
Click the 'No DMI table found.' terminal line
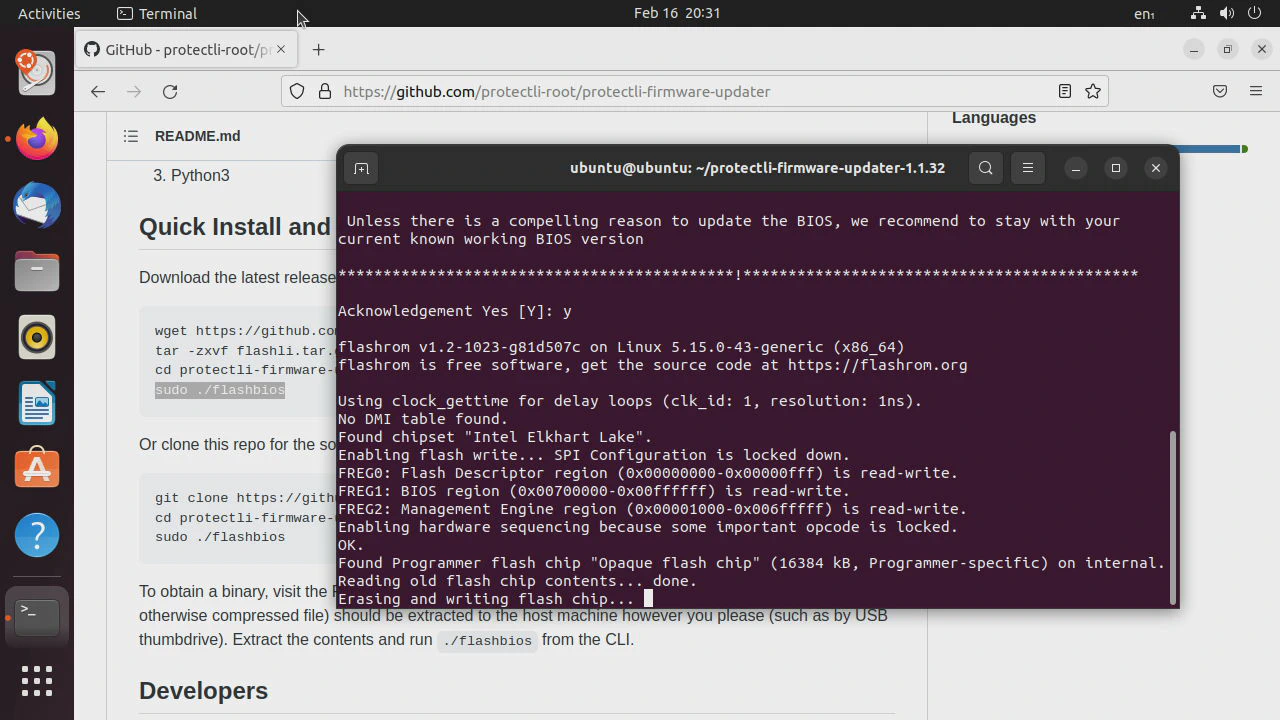tap(423, 419)
